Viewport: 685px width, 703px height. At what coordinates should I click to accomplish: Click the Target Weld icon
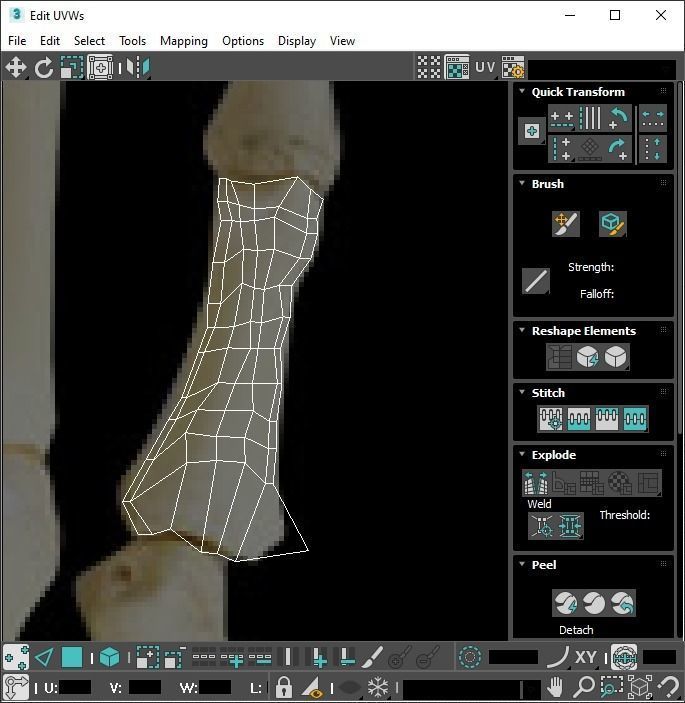[x=542, y=525]
